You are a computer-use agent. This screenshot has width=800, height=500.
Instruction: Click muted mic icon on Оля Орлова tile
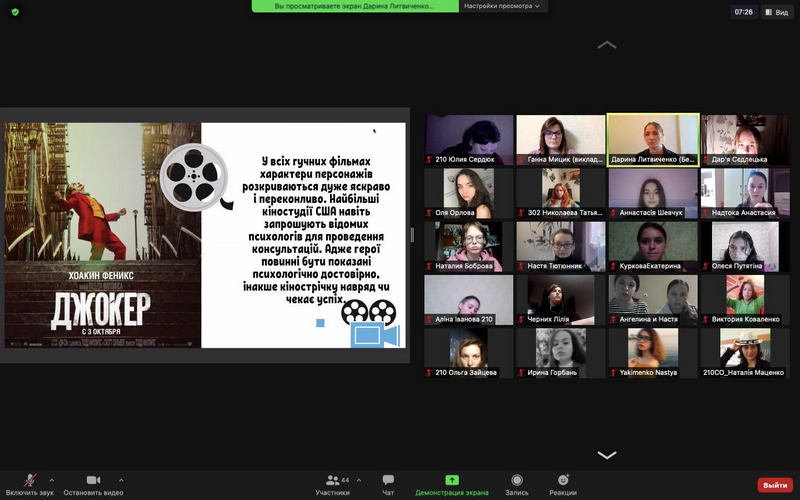point(429,213)
